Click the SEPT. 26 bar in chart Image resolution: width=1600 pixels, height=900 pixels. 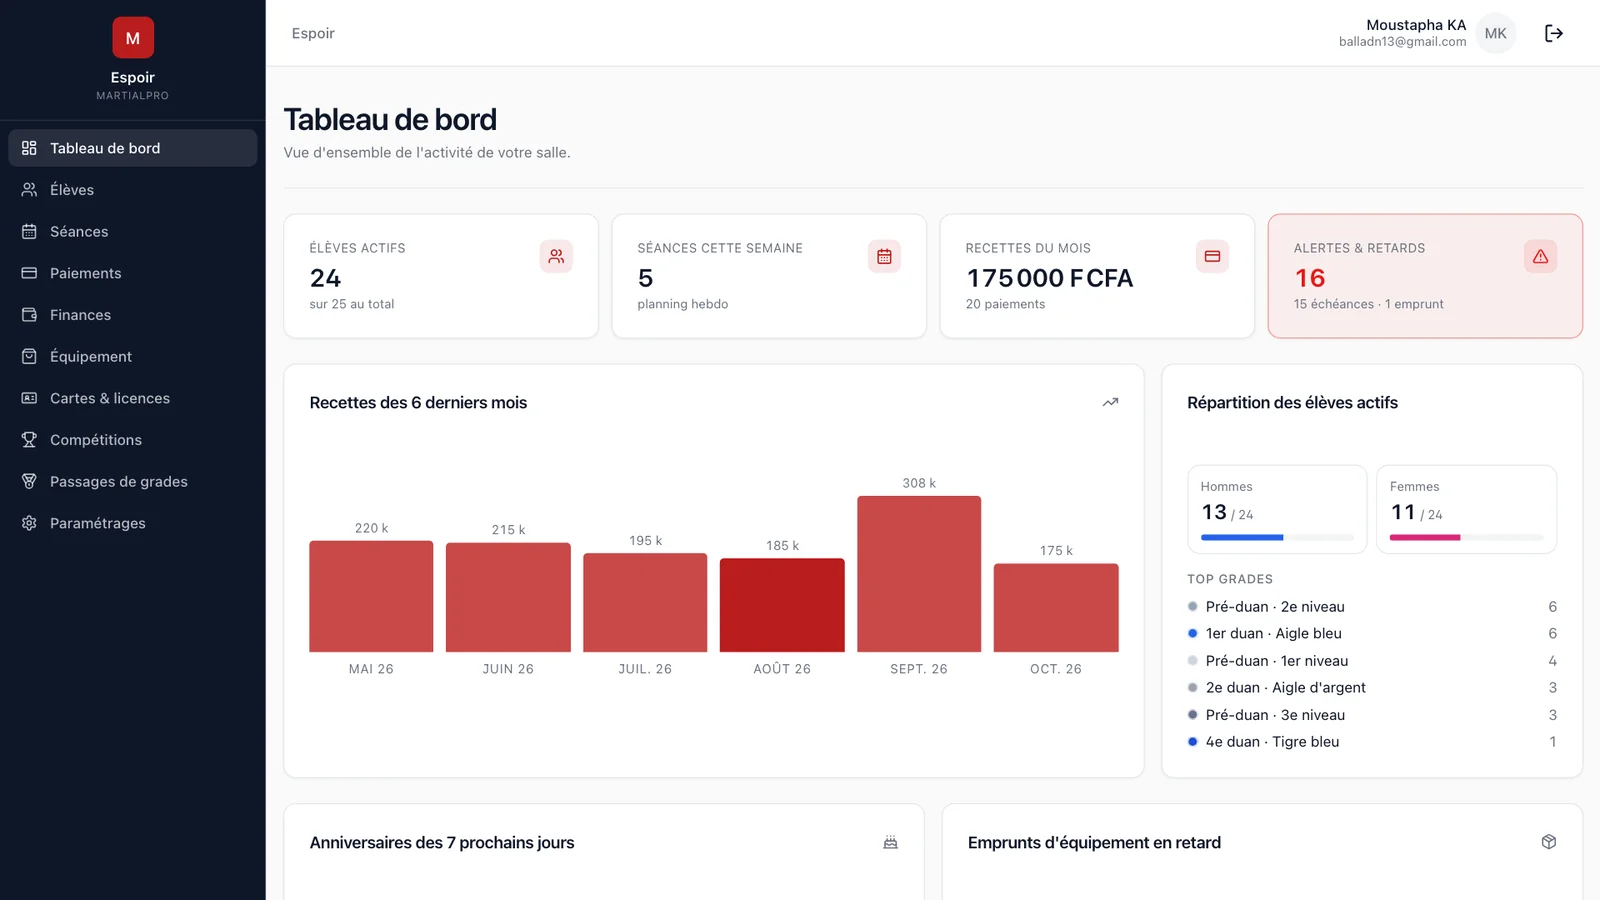(919, 574)
